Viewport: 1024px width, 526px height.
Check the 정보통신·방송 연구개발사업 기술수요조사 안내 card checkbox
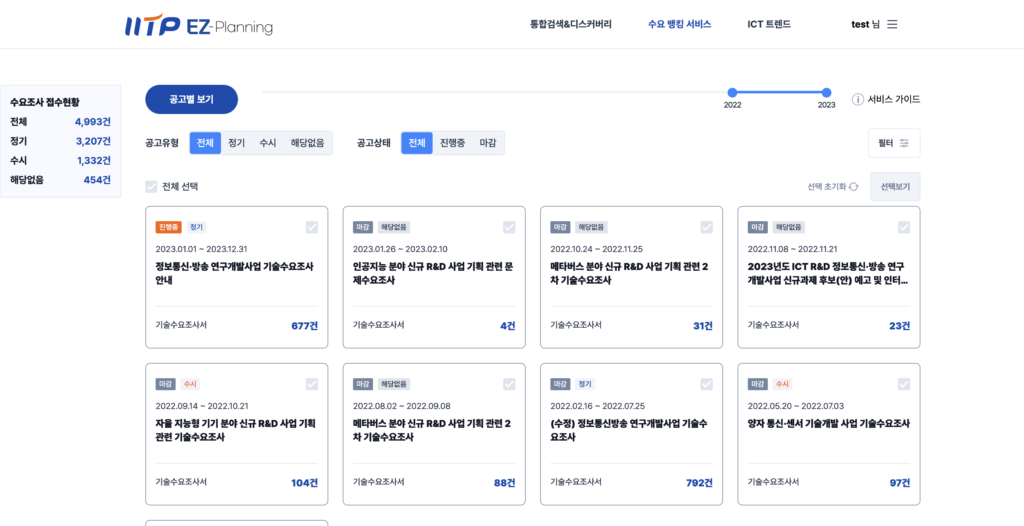pos(312,227)
